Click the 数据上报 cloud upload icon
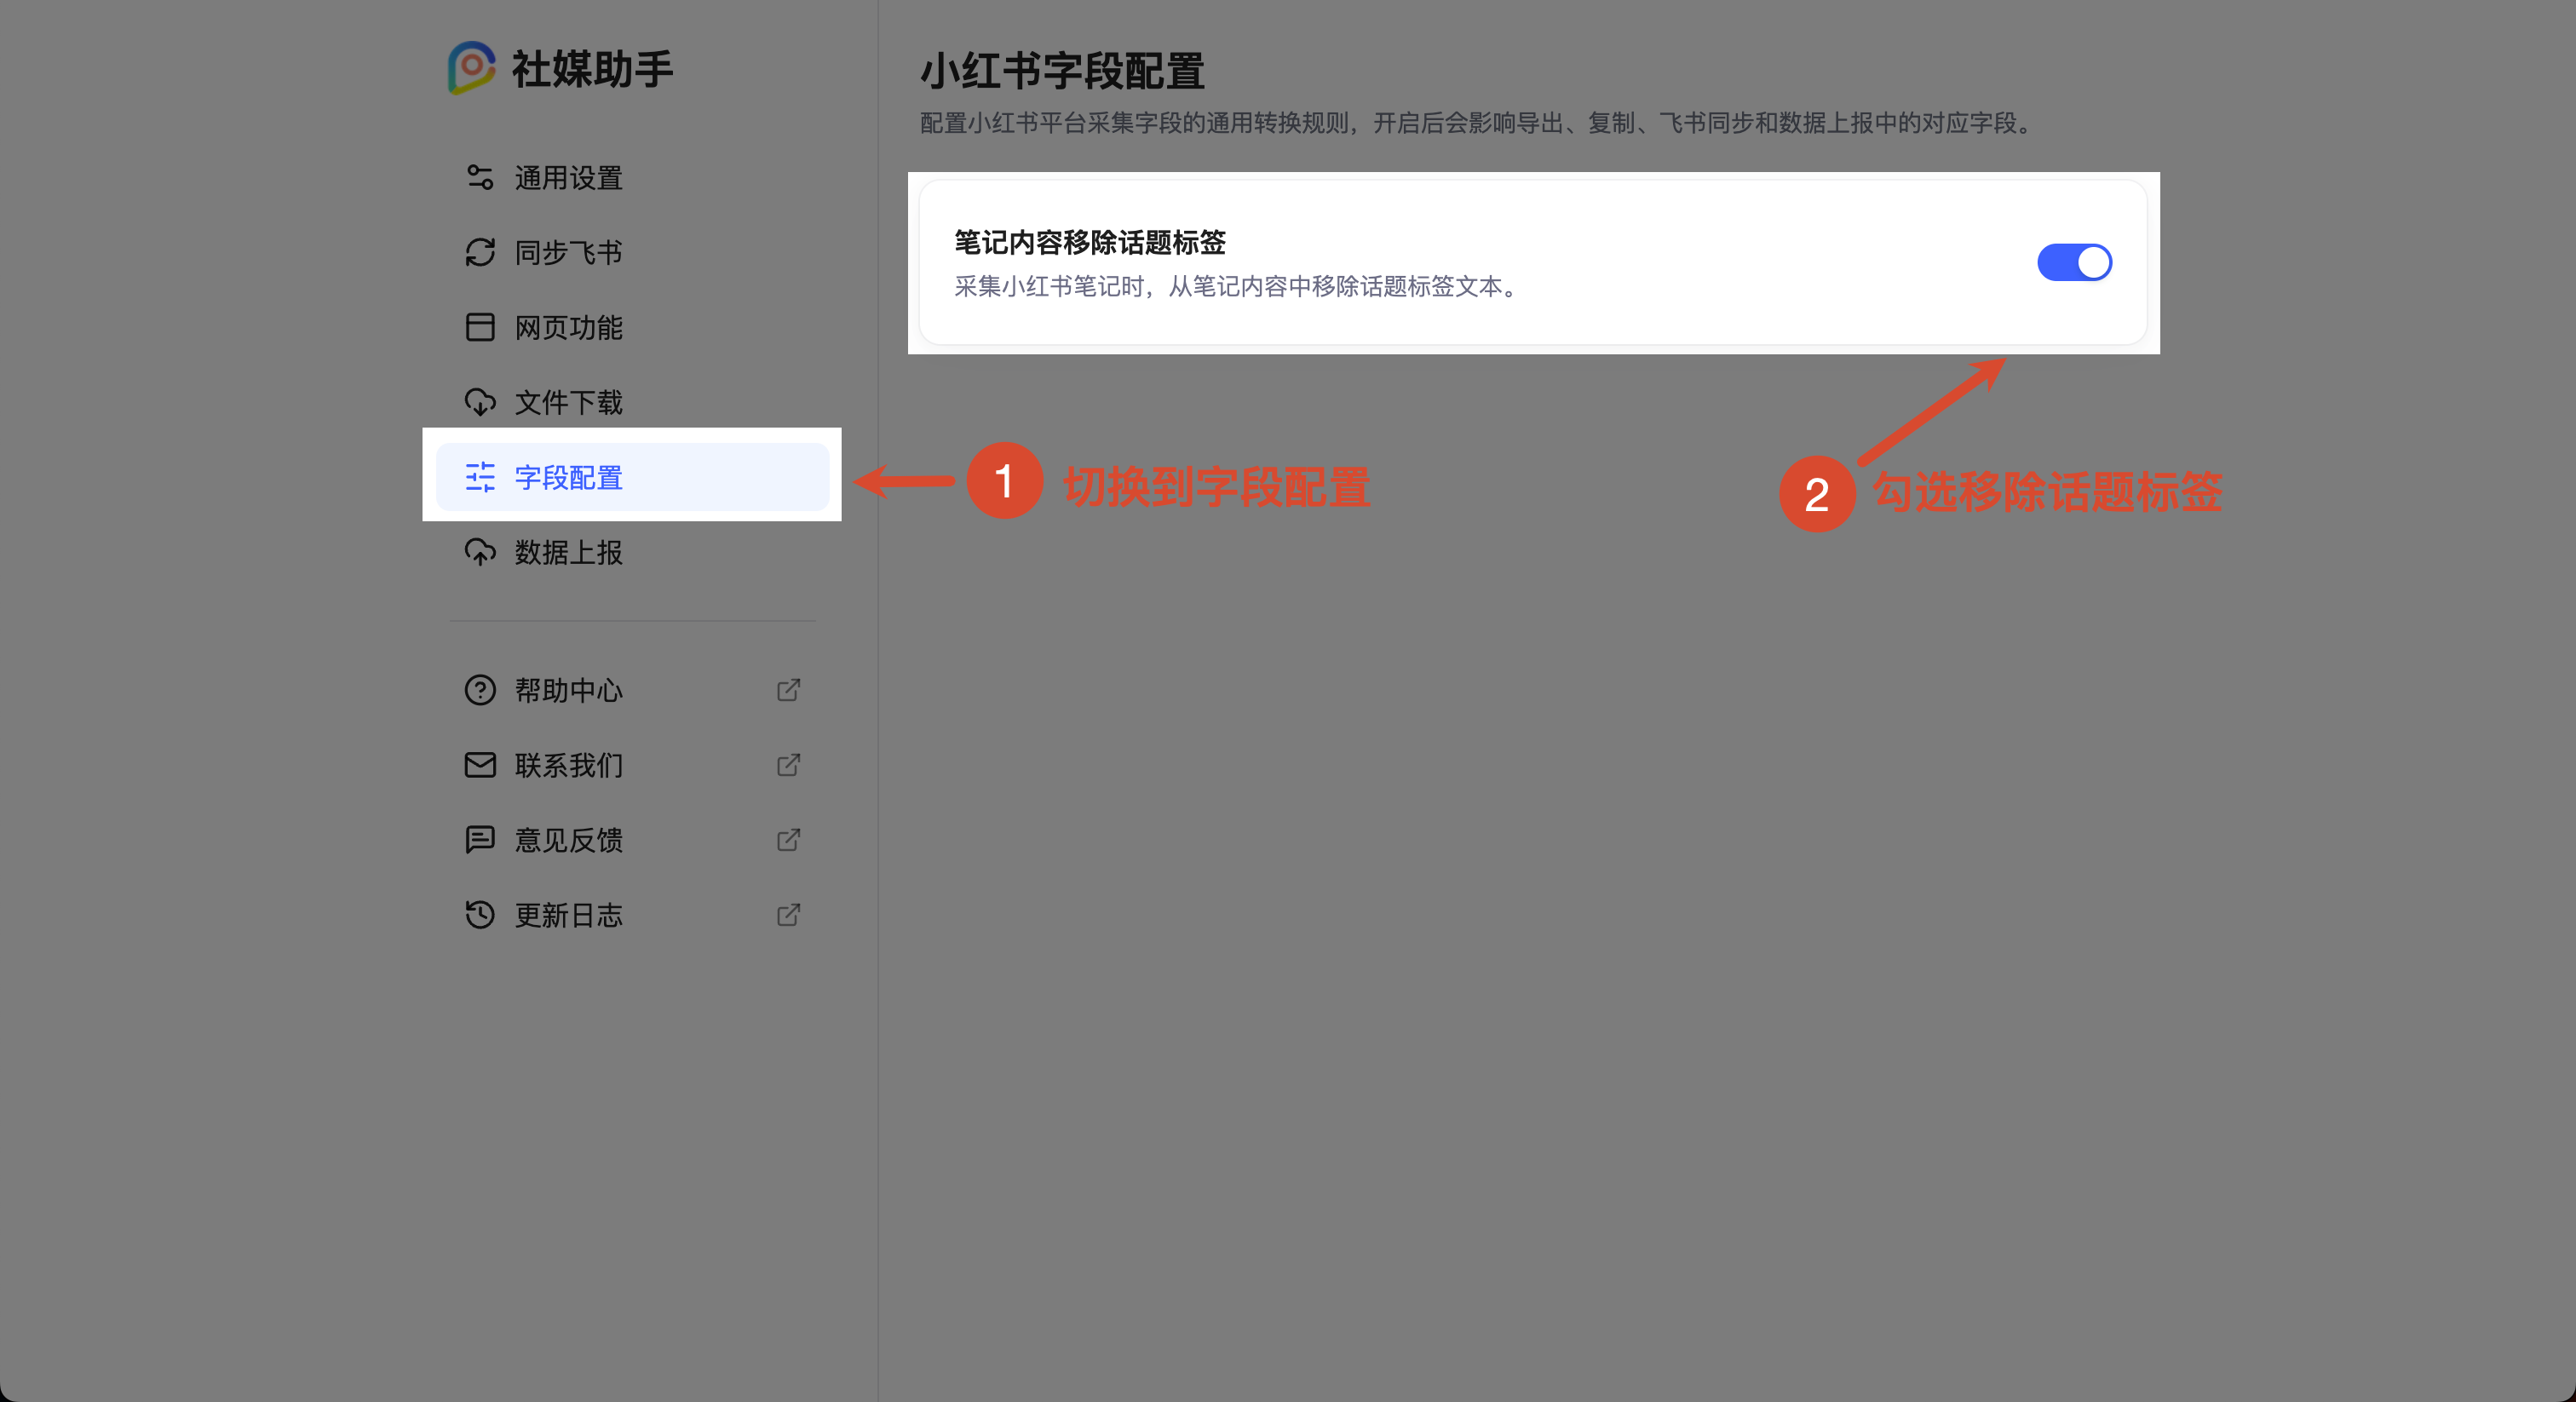 (x=480, y=552)
